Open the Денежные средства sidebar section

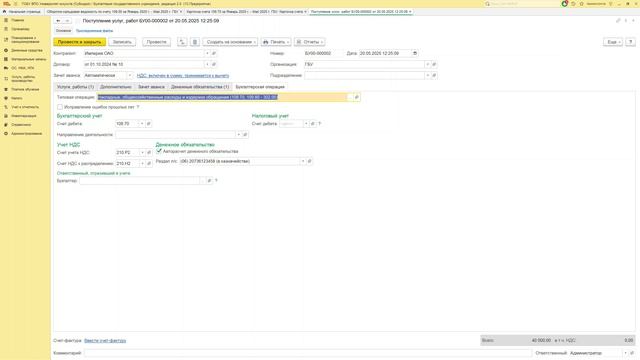(x=27, y=51)
